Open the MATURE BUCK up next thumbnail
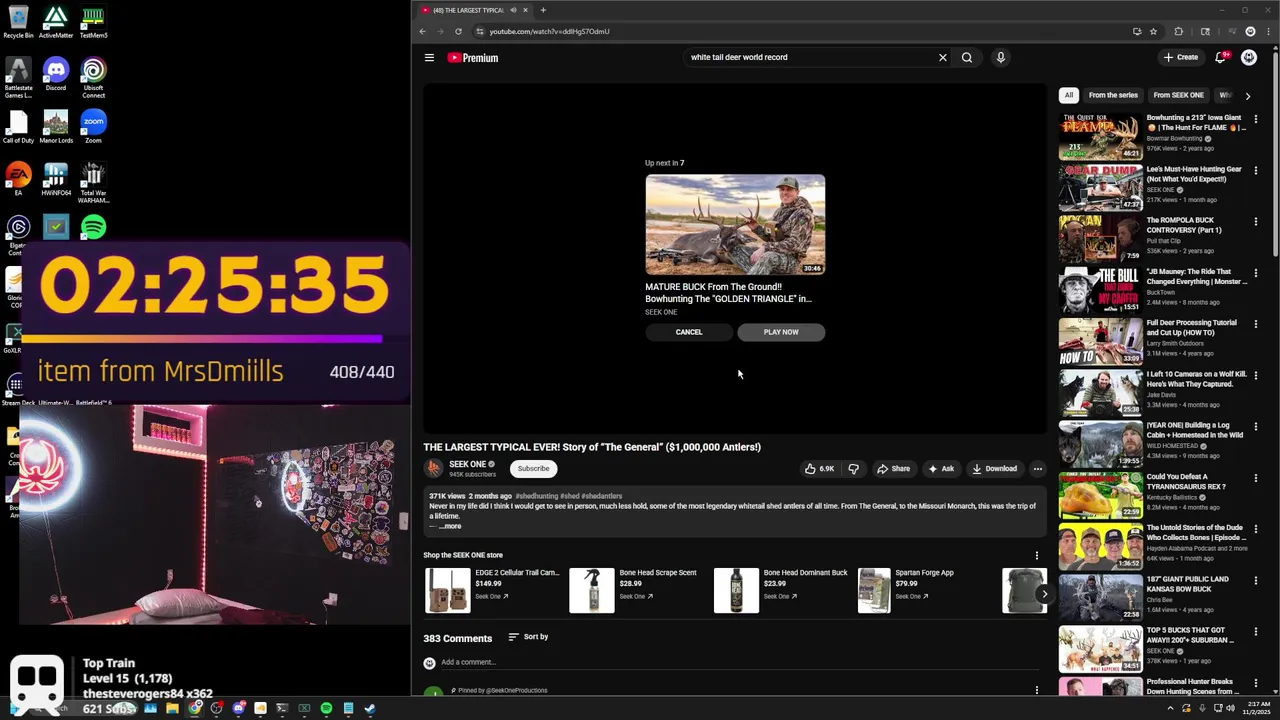 (735, 225)
